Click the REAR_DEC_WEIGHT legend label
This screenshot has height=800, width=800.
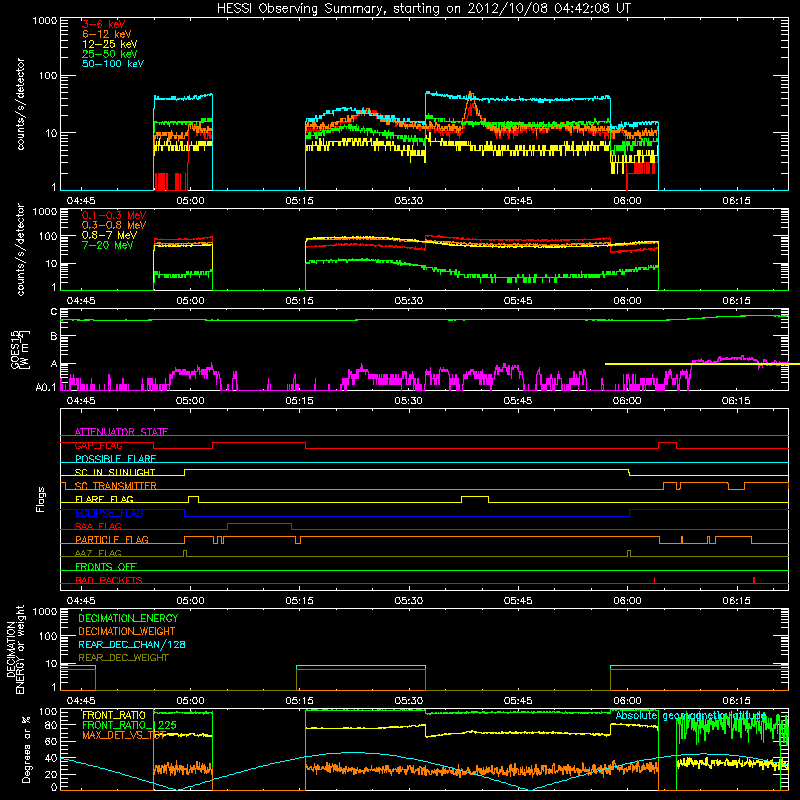point(123,658)
